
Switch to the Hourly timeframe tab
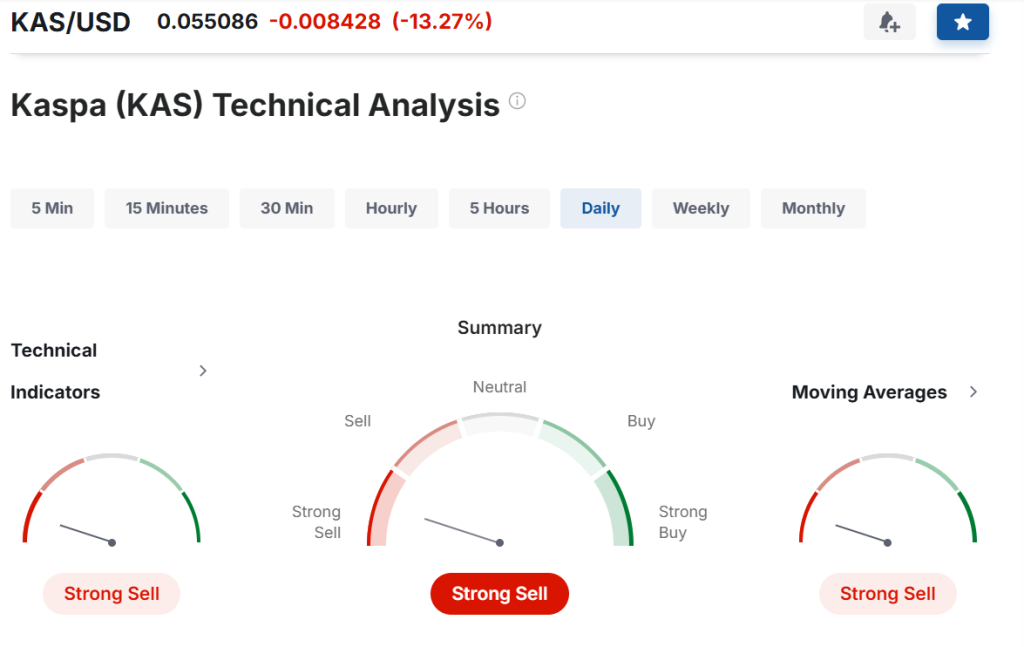point(391,208)
